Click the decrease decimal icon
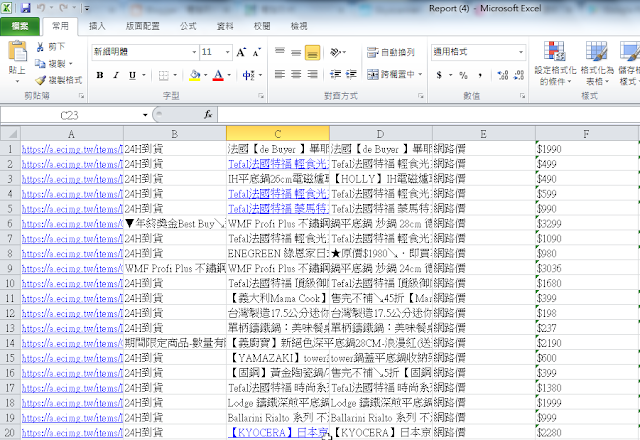 tap(519, 75)
